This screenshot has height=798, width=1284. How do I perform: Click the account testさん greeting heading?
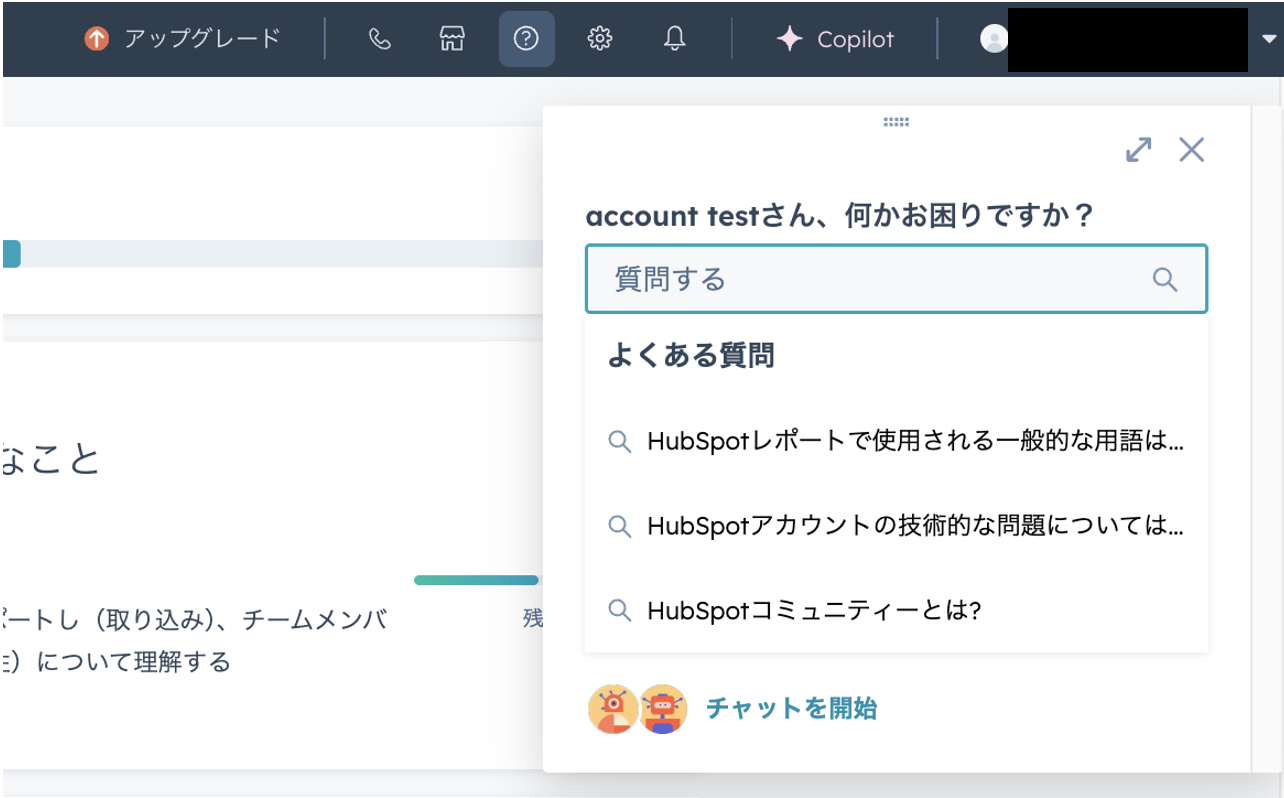coord(839,216)
